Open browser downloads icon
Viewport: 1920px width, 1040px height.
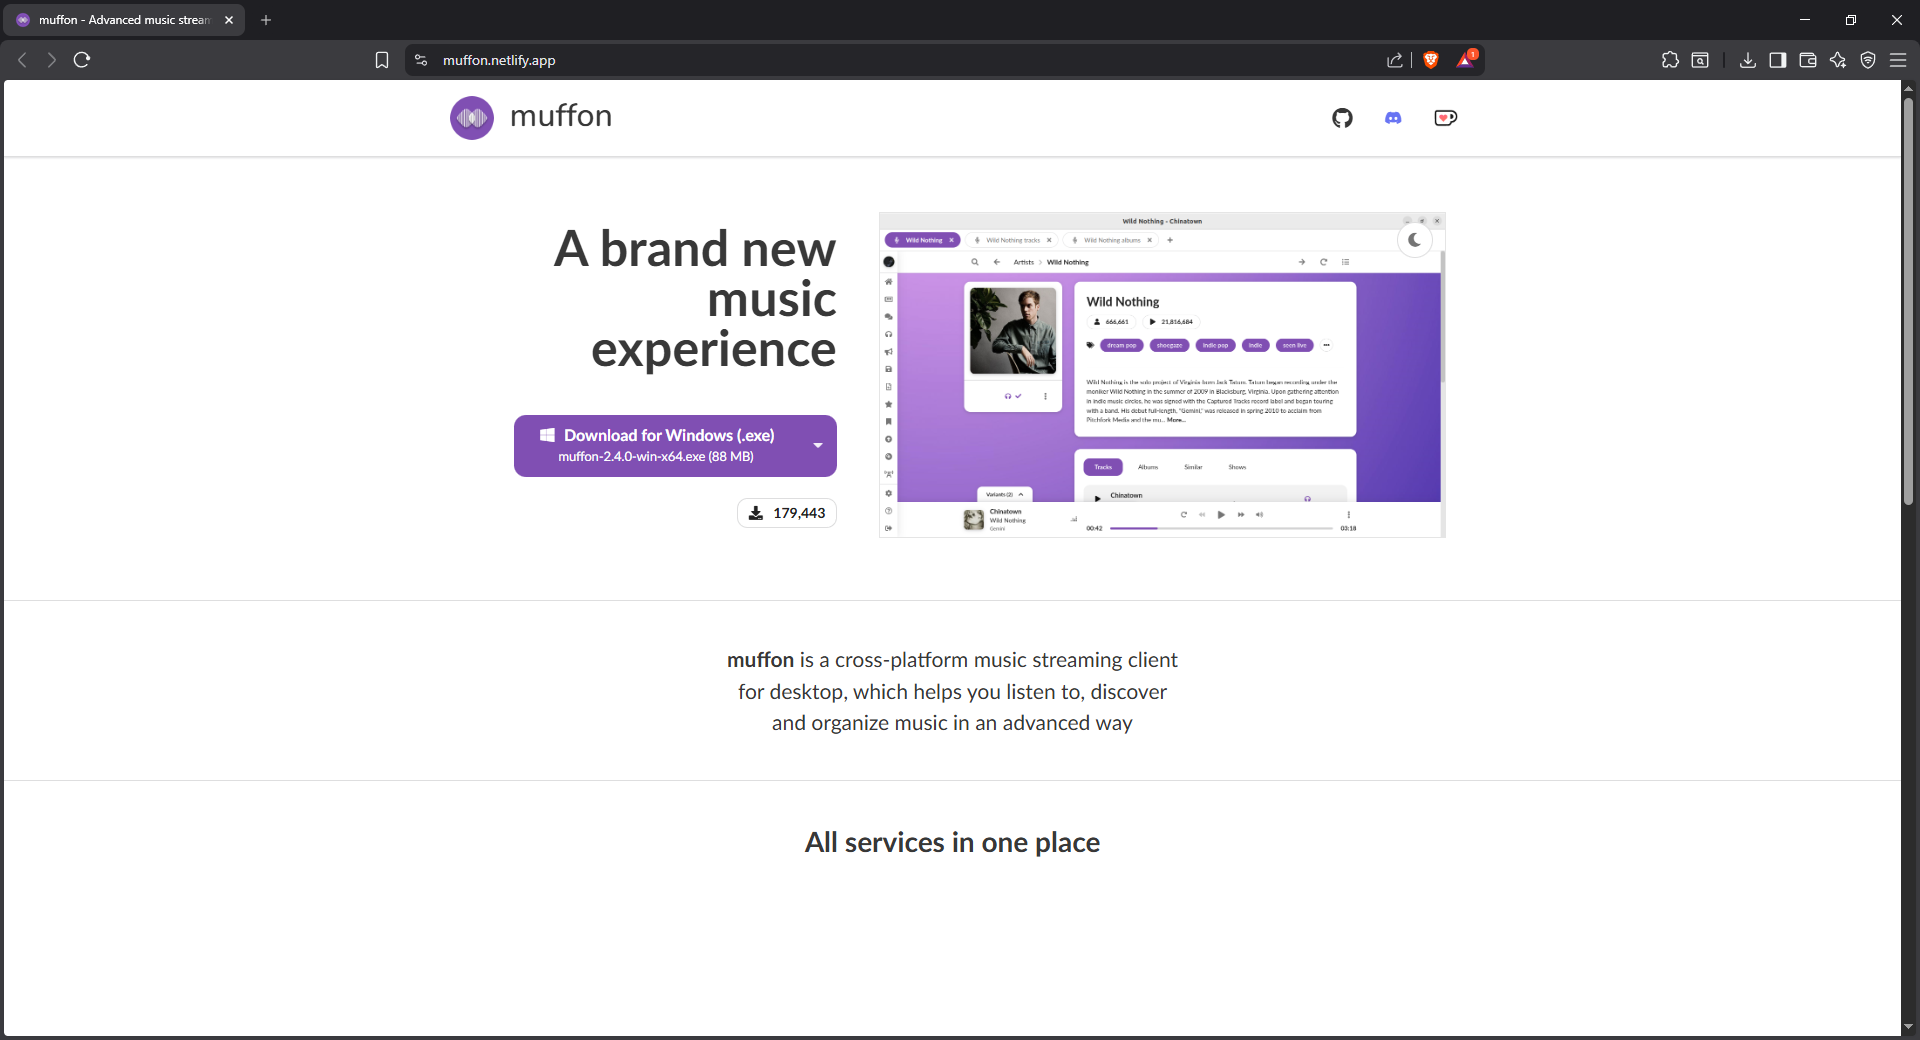(1748, 60)
